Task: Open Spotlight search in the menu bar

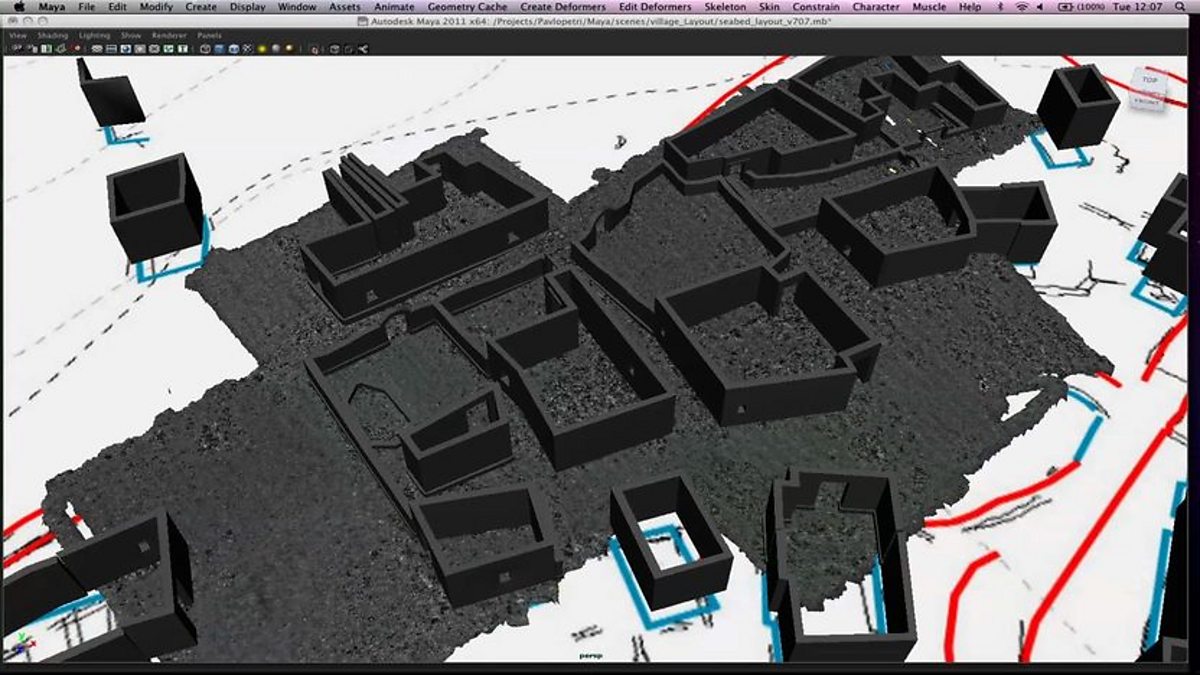Action: [1187, 7]
